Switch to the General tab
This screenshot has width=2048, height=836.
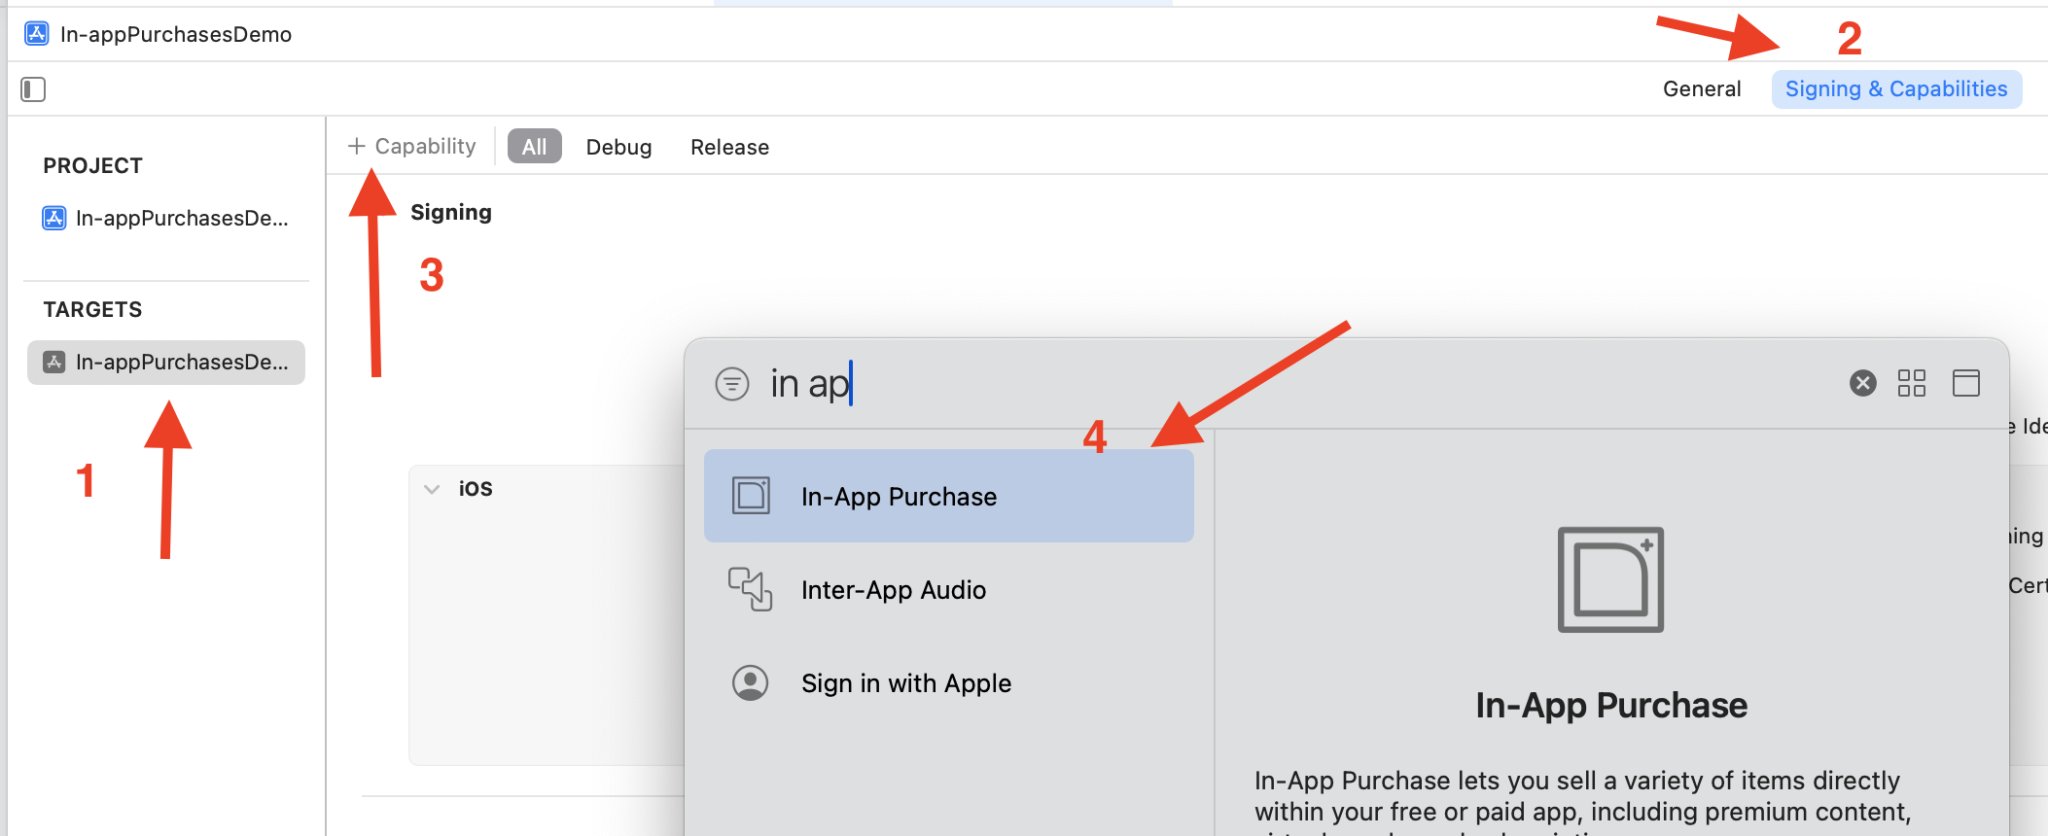1701,89
